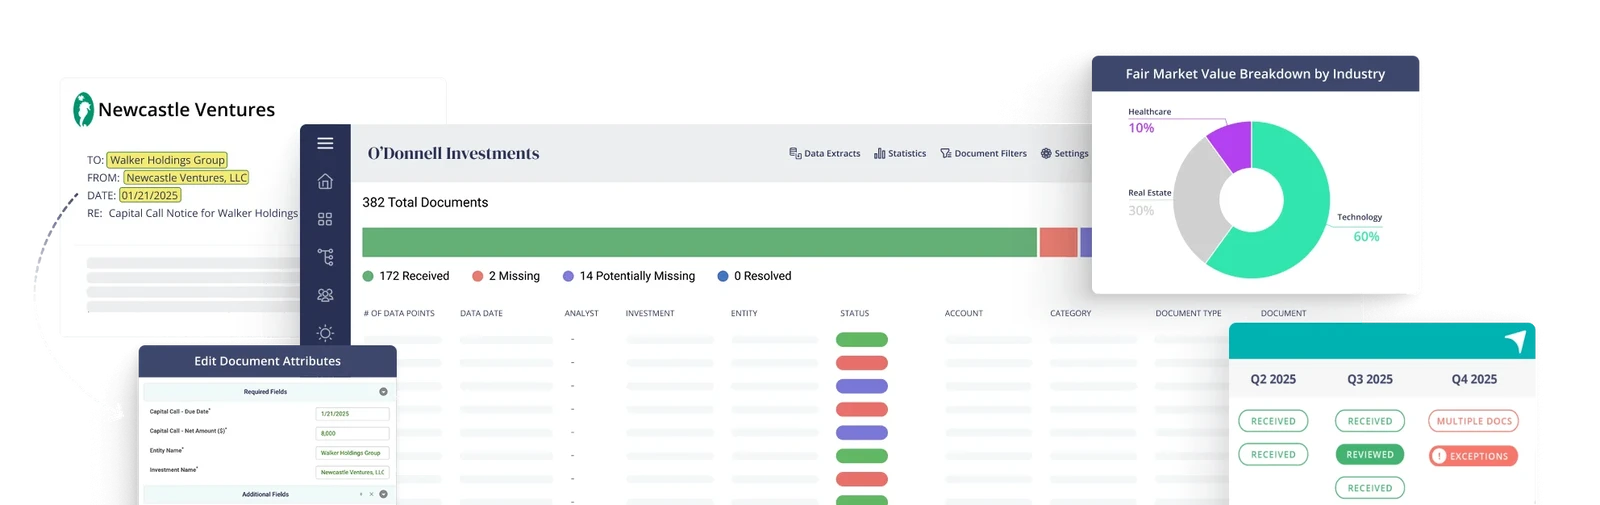Open Settings menu
The image size is (1600, 505).
click(x=1064, y=153)
